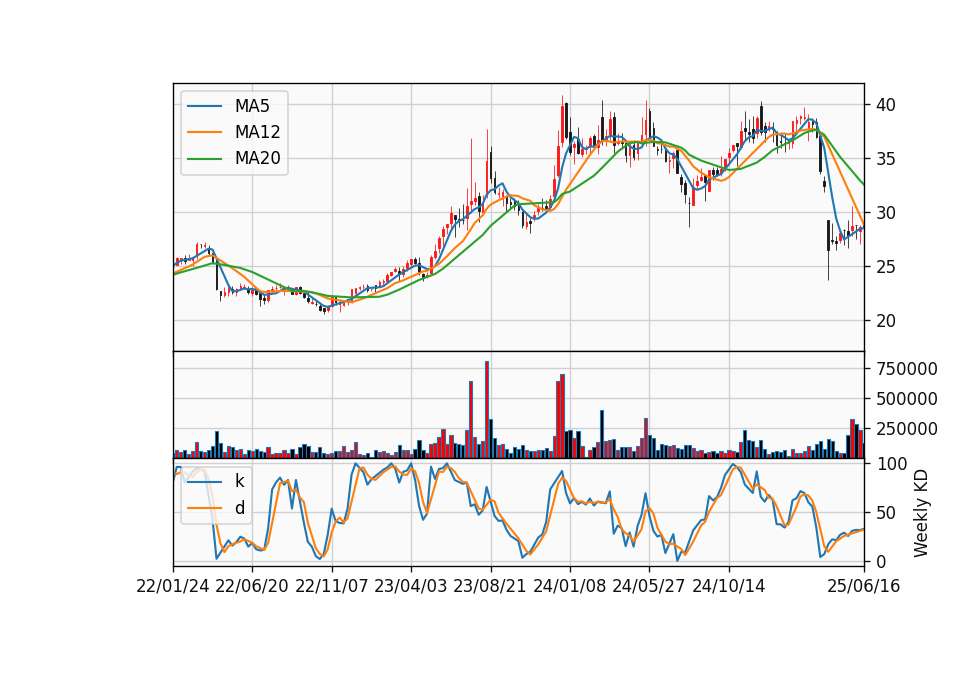Click the tallest volume bar near 23/08/21
Image resolution: width=960 pixels, height=690 pixels.
click(487, 410)
